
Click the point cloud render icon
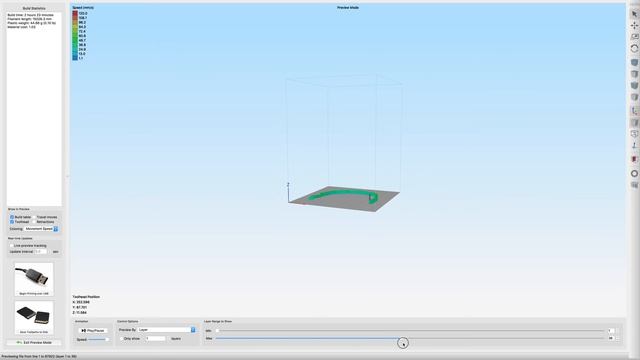(x=634, y=146)
